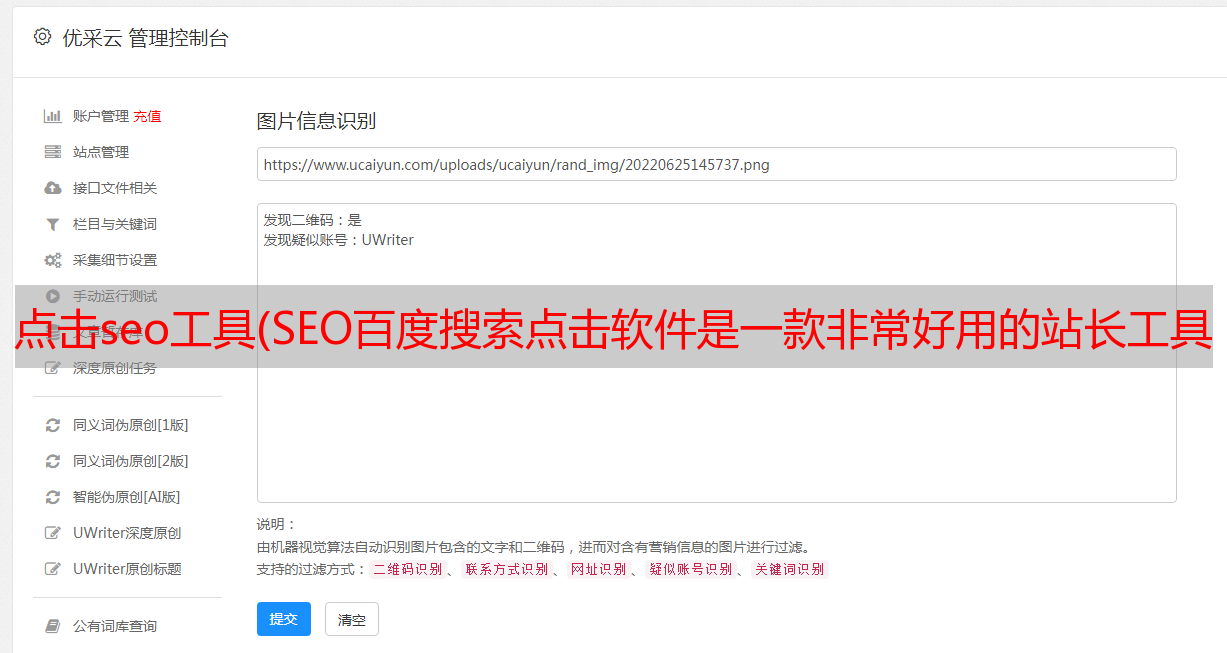Screen dimensions: 1227x653
Task: Click the gears icon for 采集细节设置
Action: (53, 260)
